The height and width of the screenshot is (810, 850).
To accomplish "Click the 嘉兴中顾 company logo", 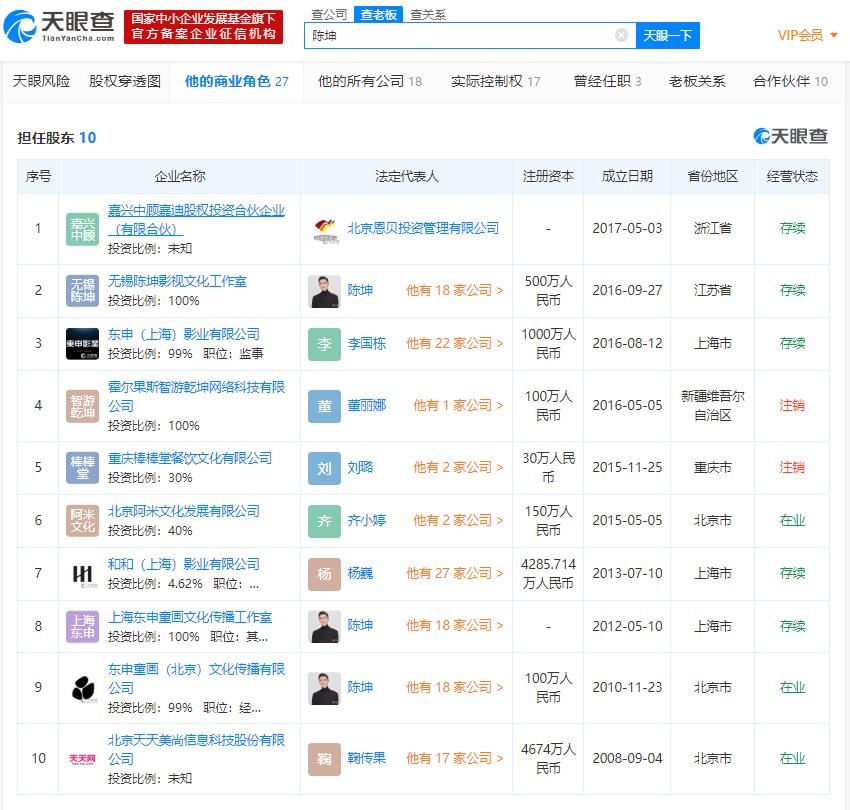I will (82, 228).
